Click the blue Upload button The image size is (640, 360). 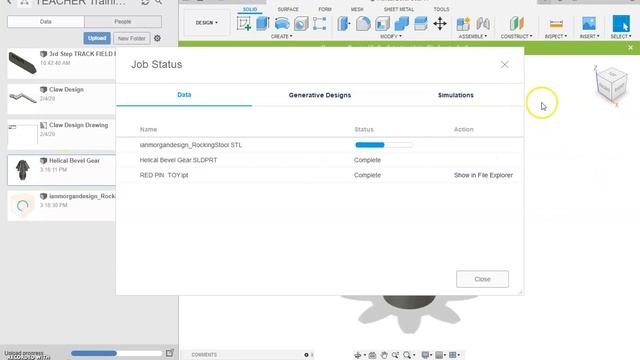click(97, 38)
